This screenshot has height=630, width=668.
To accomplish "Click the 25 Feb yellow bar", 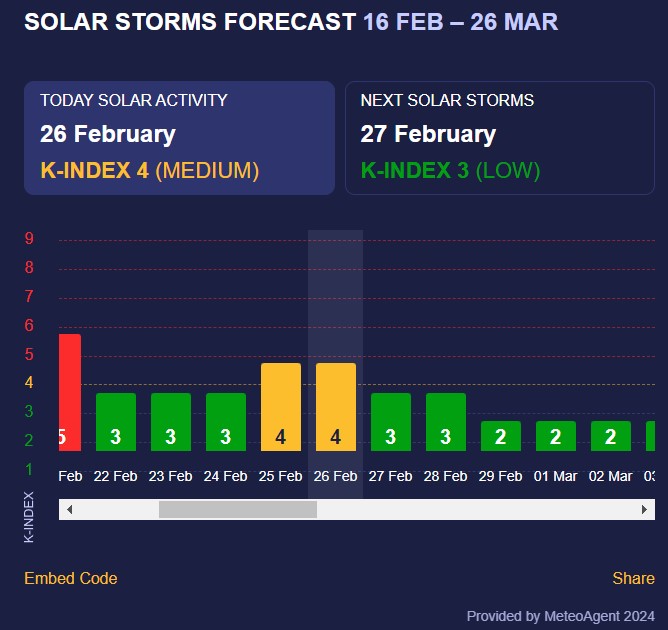I will coord(281,407).
